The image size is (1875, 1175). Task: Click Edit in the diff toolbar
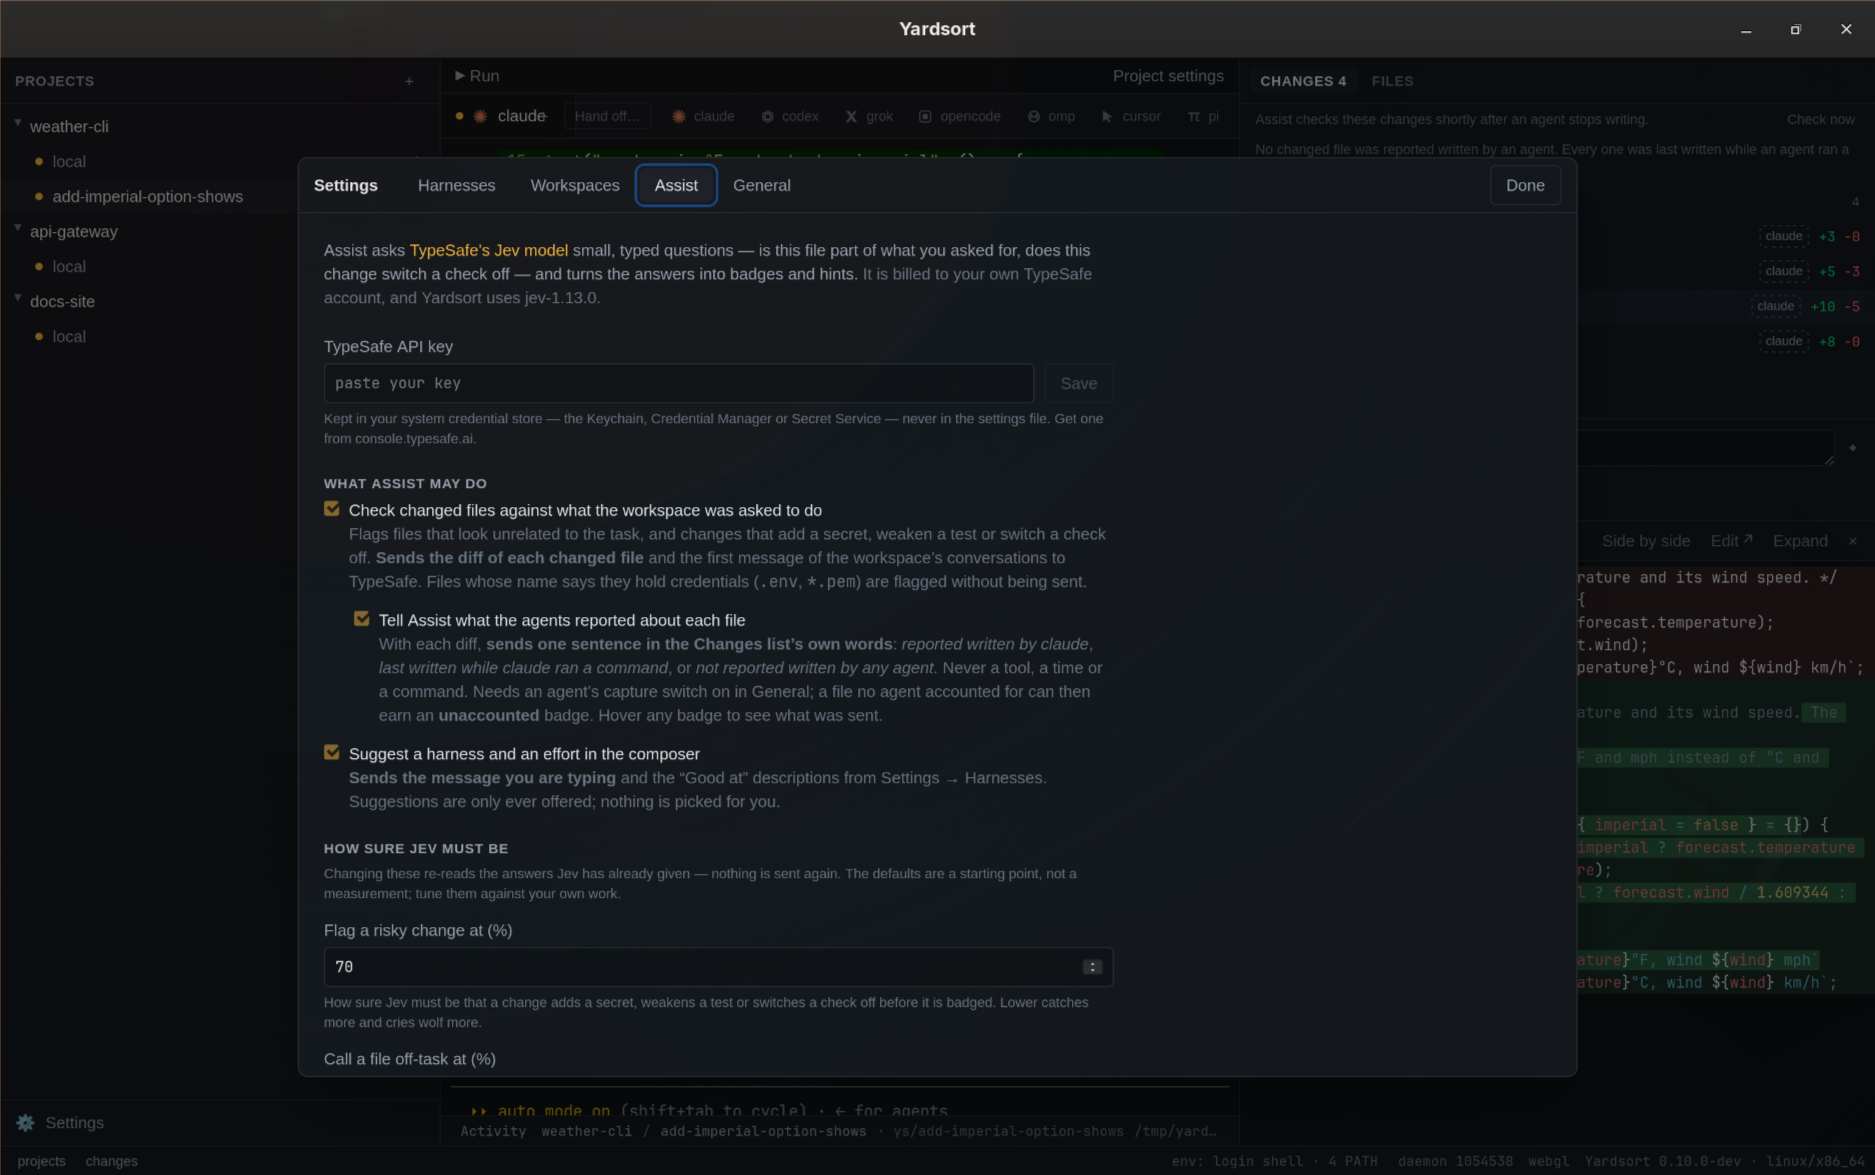tap(1732, 541)
